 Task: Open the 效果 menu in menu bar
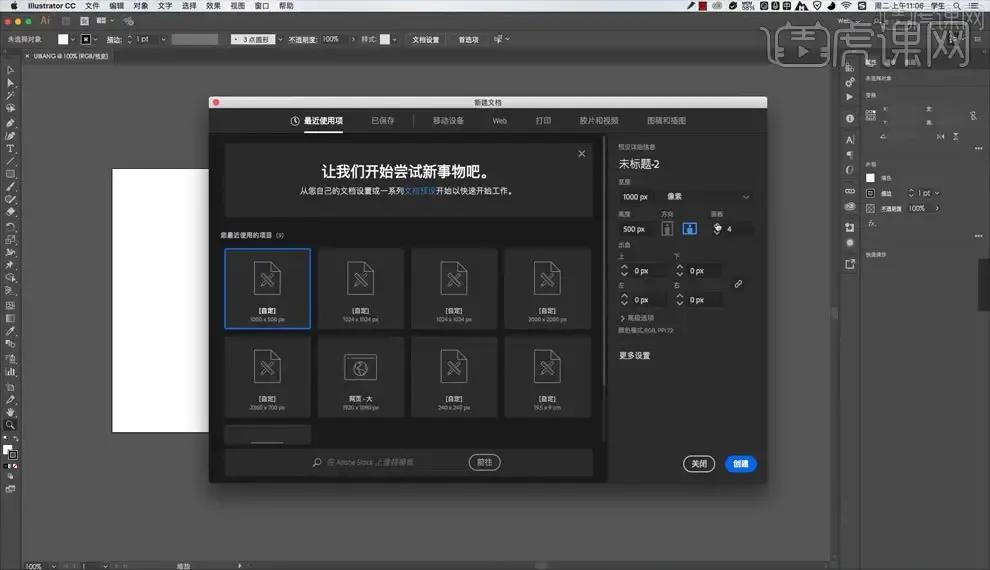click(213, 6)
